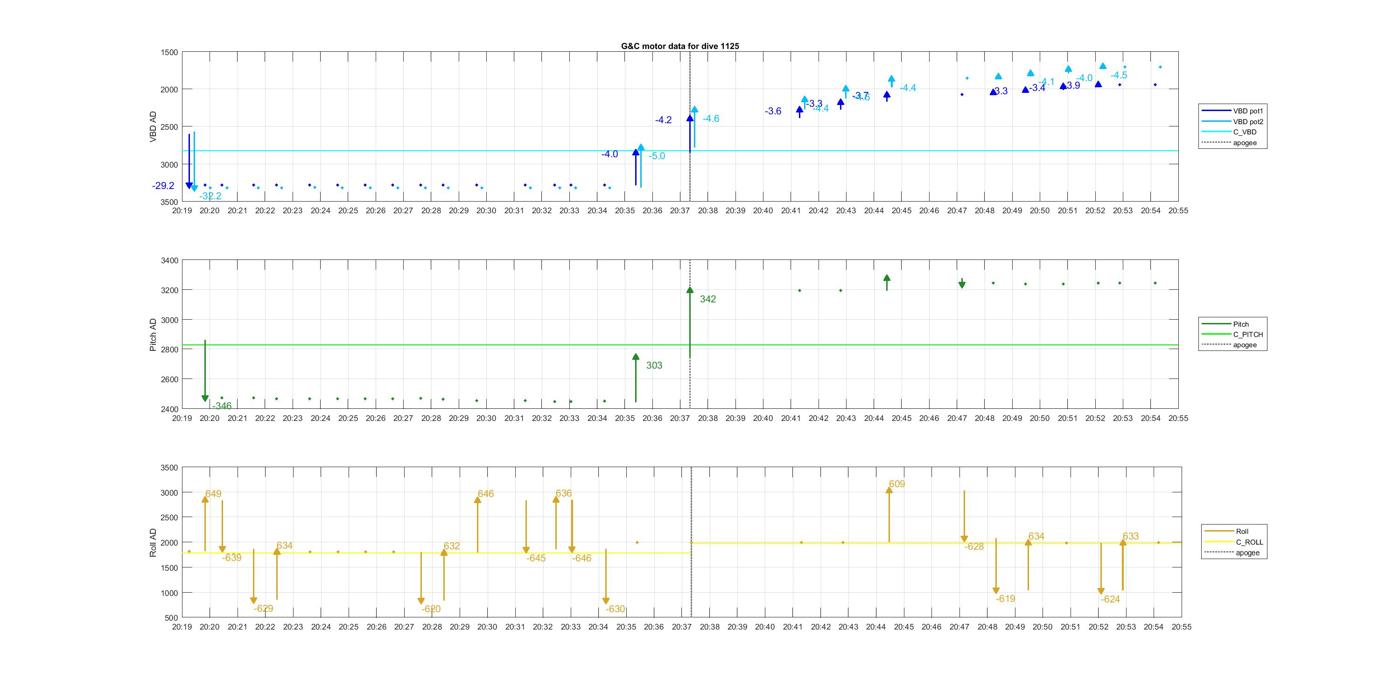
Task: Click the '-32.2' VBD data label
Action: [210, 196]
